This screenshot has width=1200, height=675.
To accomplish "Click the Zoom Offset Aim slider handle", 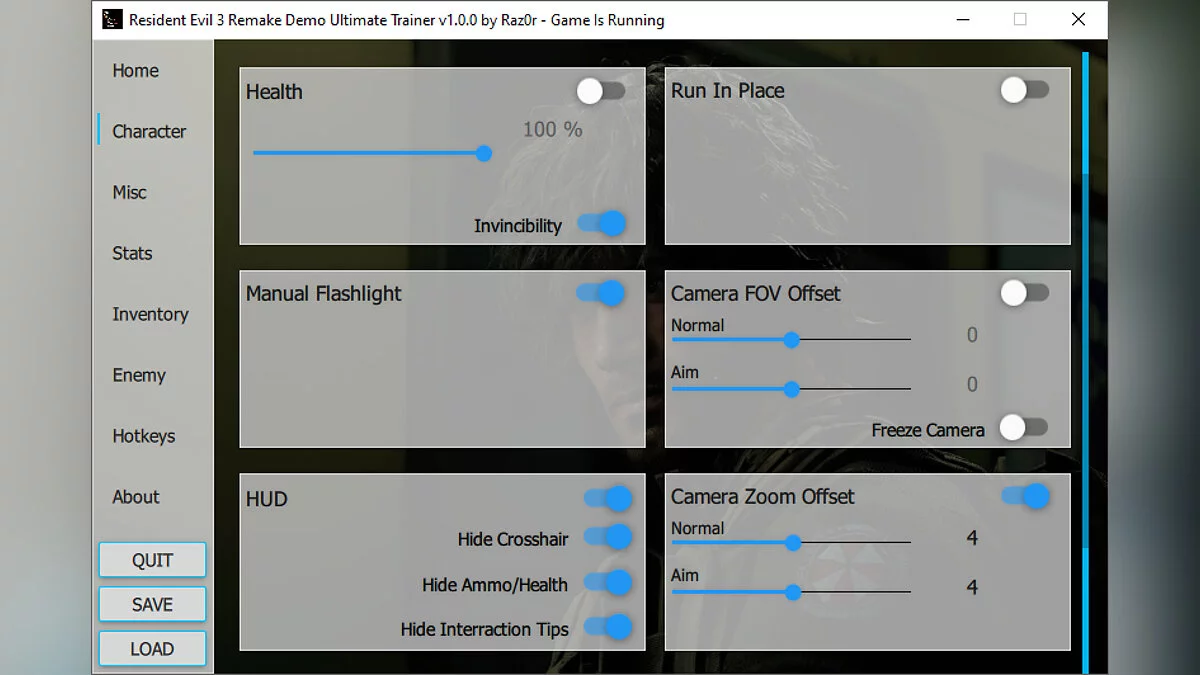I will [793, 592].
